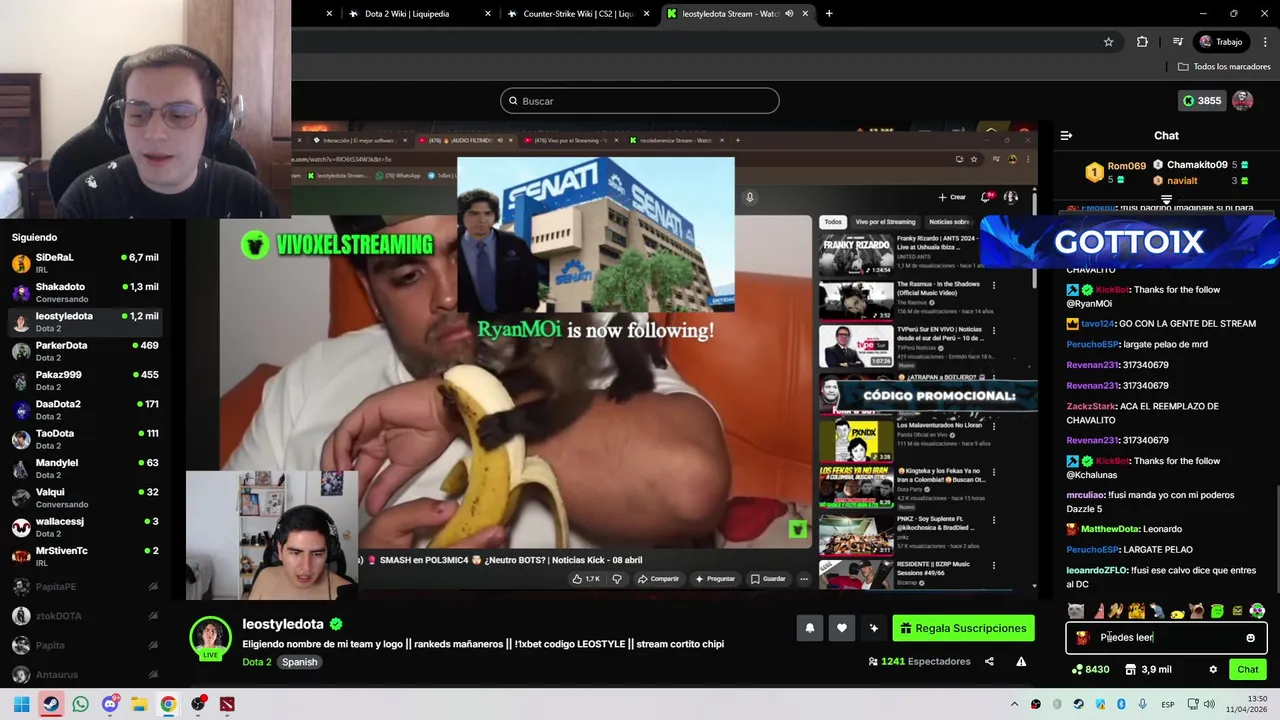This screenshot has width=1280, height=720.
Task: Switch to Counter-Strike Wiki tab
Action: coord(578,14)
